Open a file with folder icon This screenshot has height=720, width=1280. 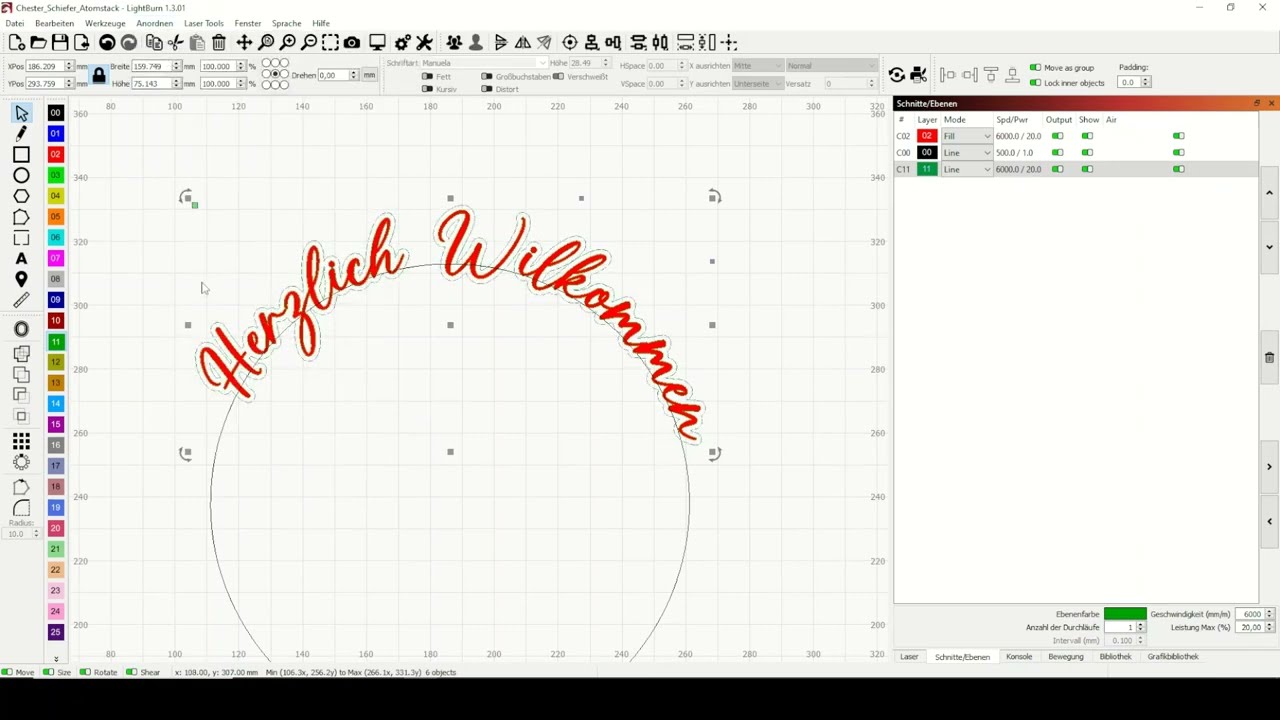[x=38, y=42]
